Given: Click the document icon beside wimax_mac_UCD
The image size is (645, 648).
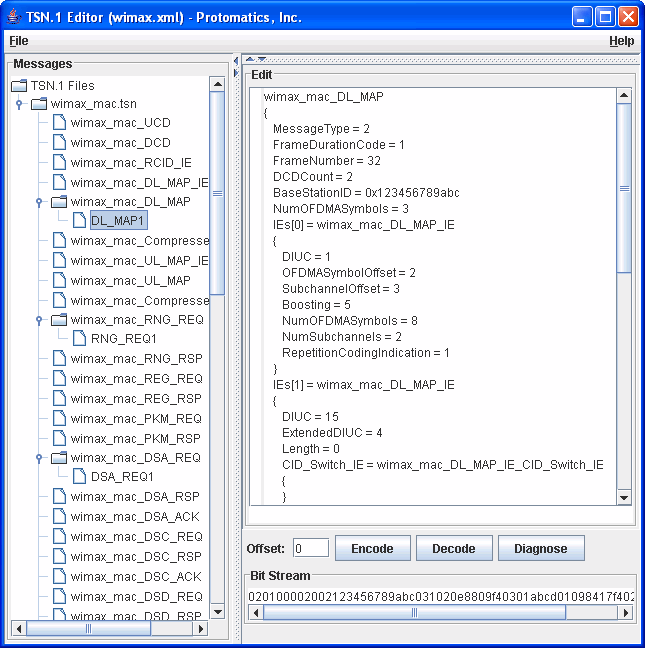Looking at the screenshot, I should (x=59, y=123).
